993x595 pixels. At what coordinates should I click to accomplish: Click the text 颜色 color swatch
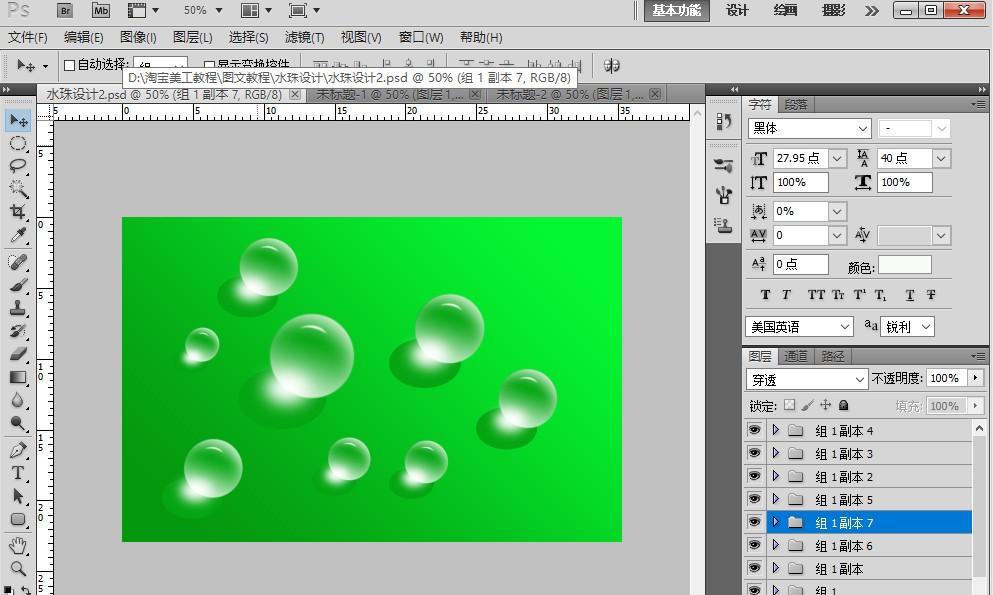tap(904, 265)
